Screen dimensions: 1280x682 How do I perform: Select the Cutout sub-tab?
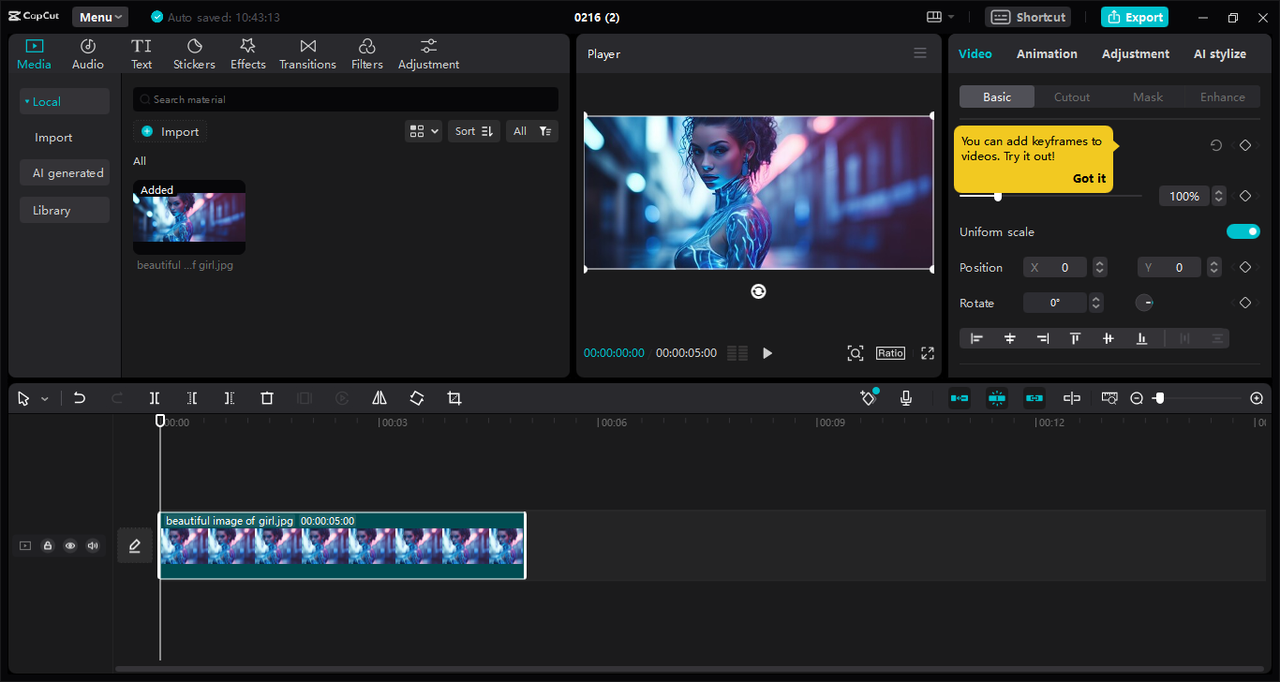point(1072,97)
